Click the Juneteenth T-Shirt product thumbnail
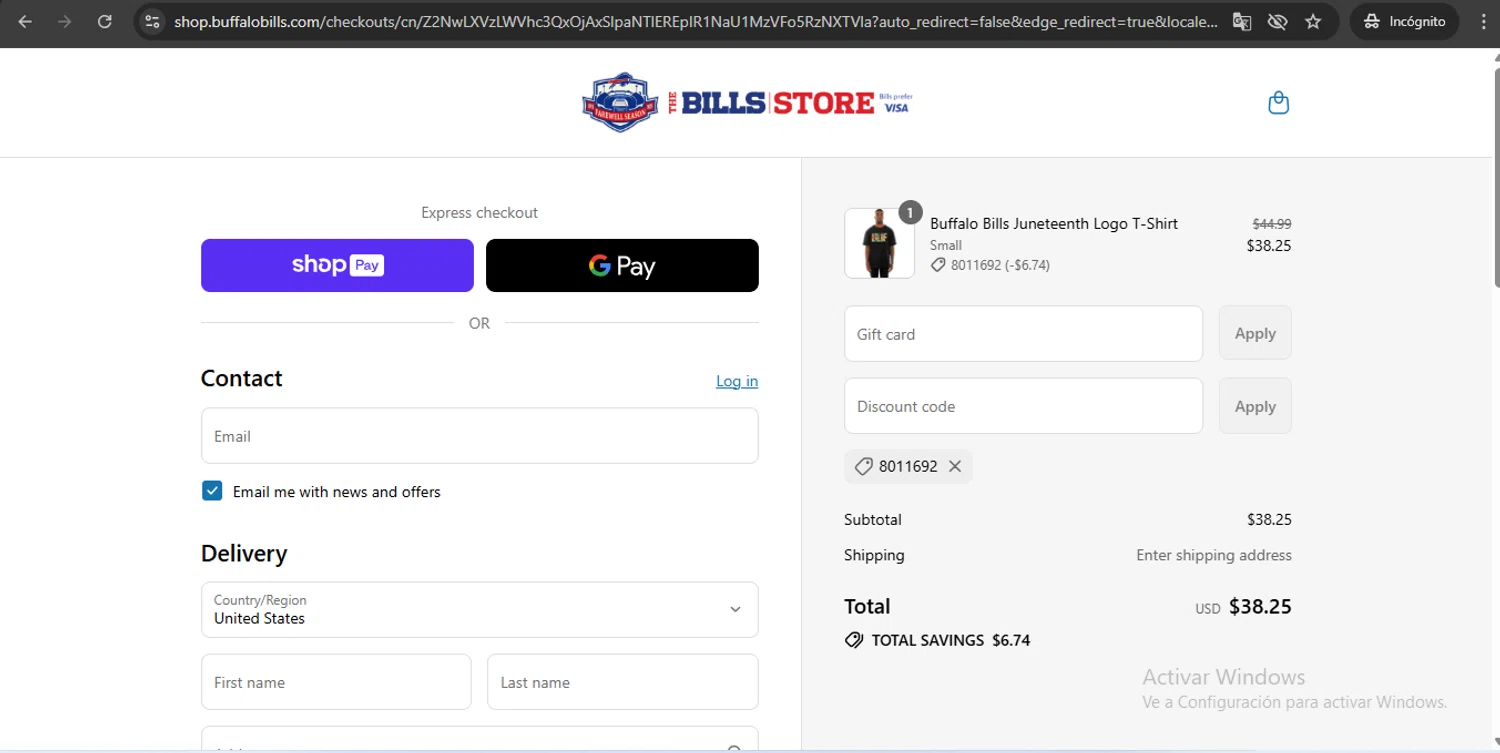The image size is (1500, 753). click(879, 243)
